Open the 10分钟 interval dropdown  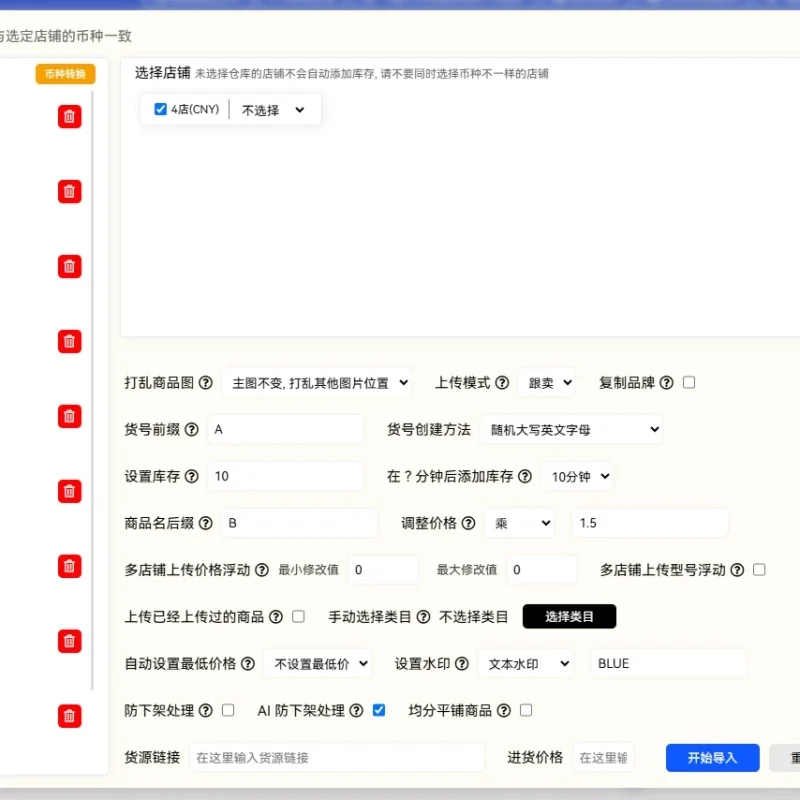(578, 476)
